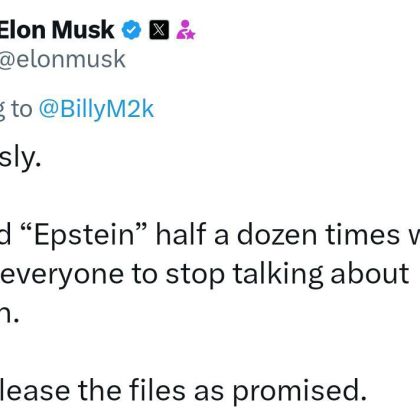420x420 pixels.
Task: Click the word "the" before files
Action: (100, 389)
